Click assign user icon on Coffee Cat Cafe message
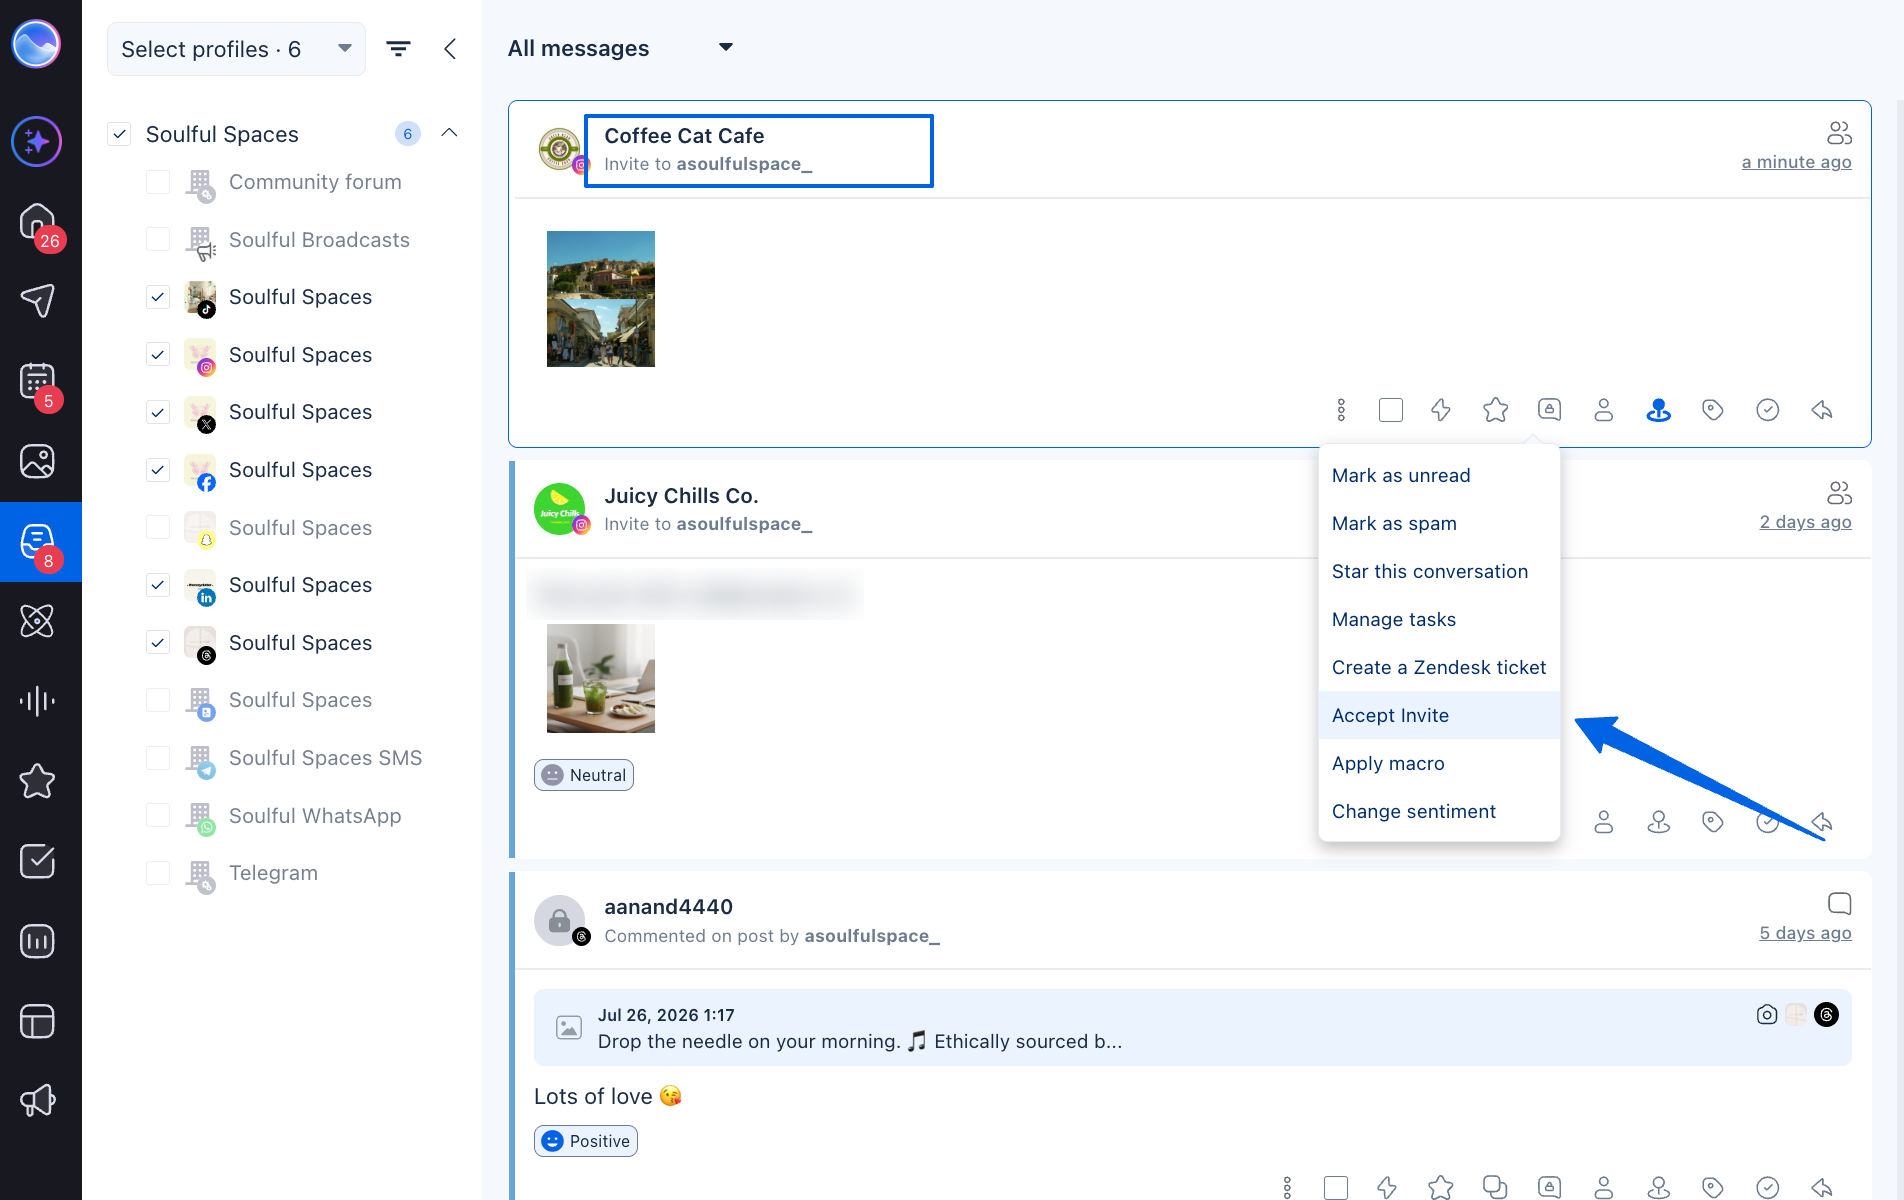The width and height of the screenshot is (1904, 1200). pyautogui.click(x=1604, y=410)
